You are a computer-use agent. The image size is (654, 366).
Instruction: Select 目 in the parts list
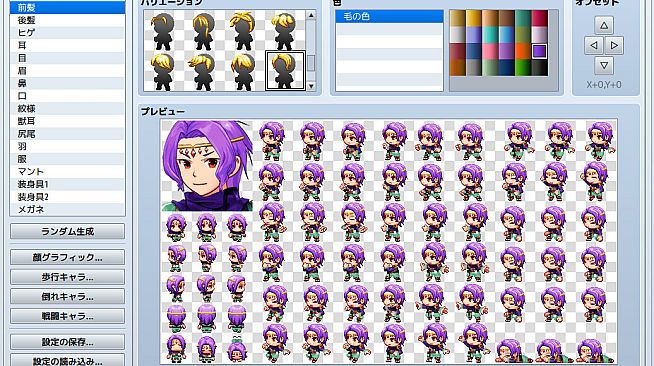(67, 58)
